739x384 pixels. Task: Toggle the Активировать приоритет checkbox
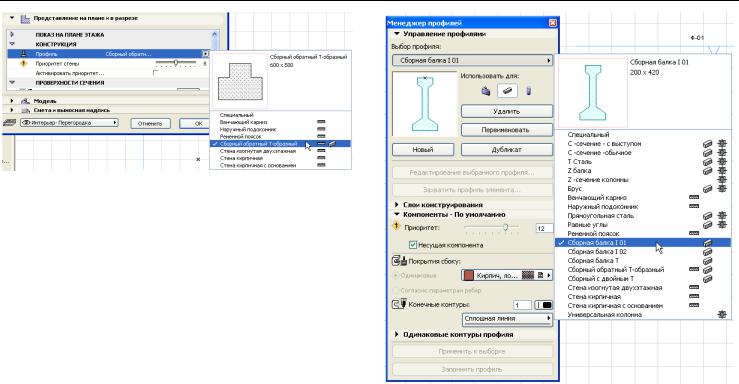coord(156,73)
